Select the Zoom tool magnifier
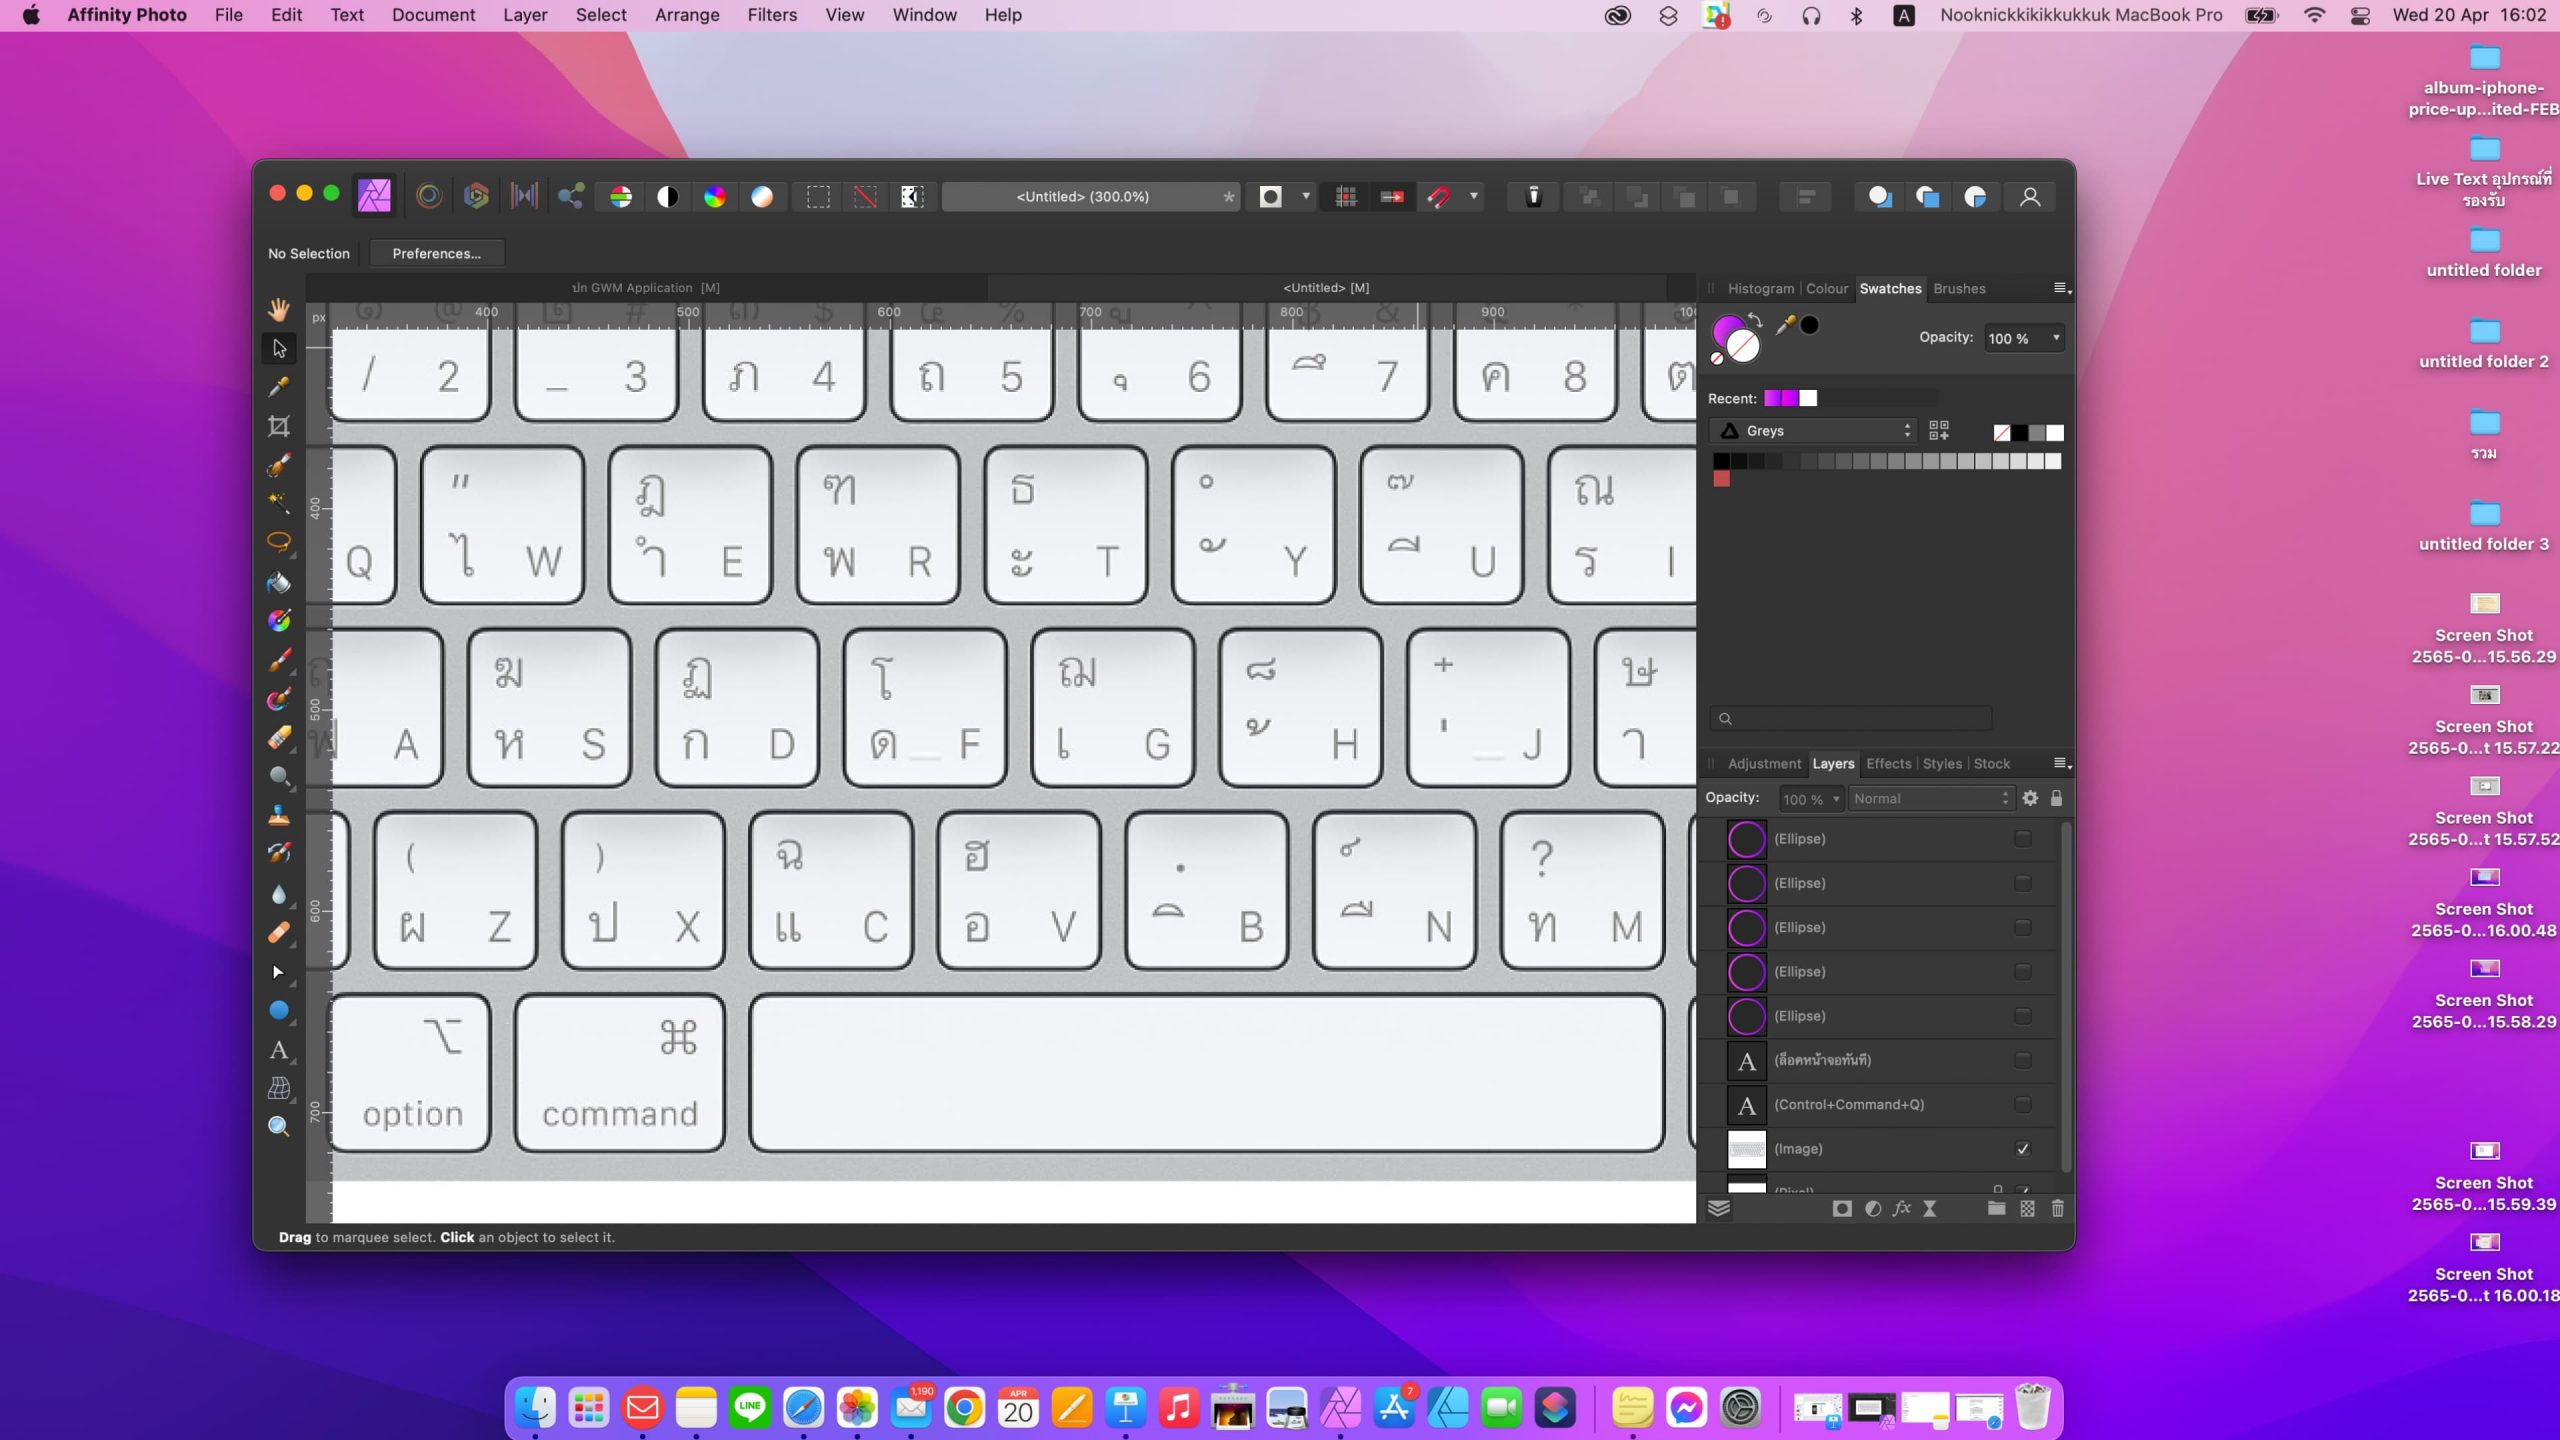The image size is (2560, 1440). (x=279, y=1127)
